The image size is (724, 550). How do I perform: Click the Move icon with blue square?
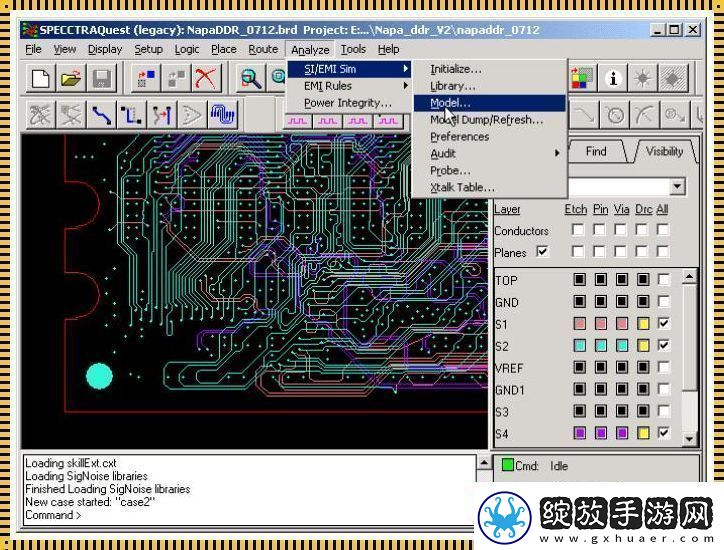tap(146, 79)
